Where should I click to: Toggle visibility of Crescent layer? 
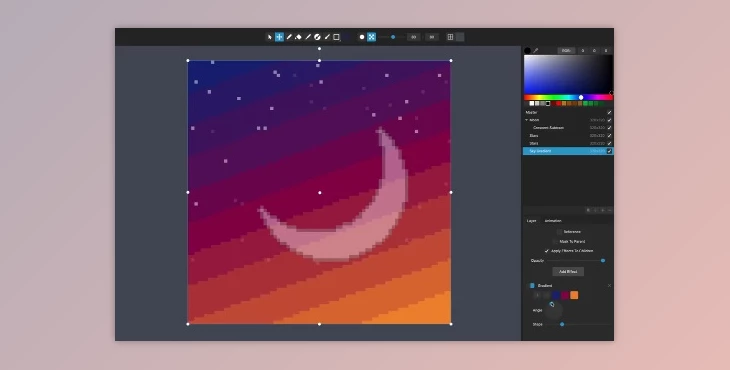point(609,128)
